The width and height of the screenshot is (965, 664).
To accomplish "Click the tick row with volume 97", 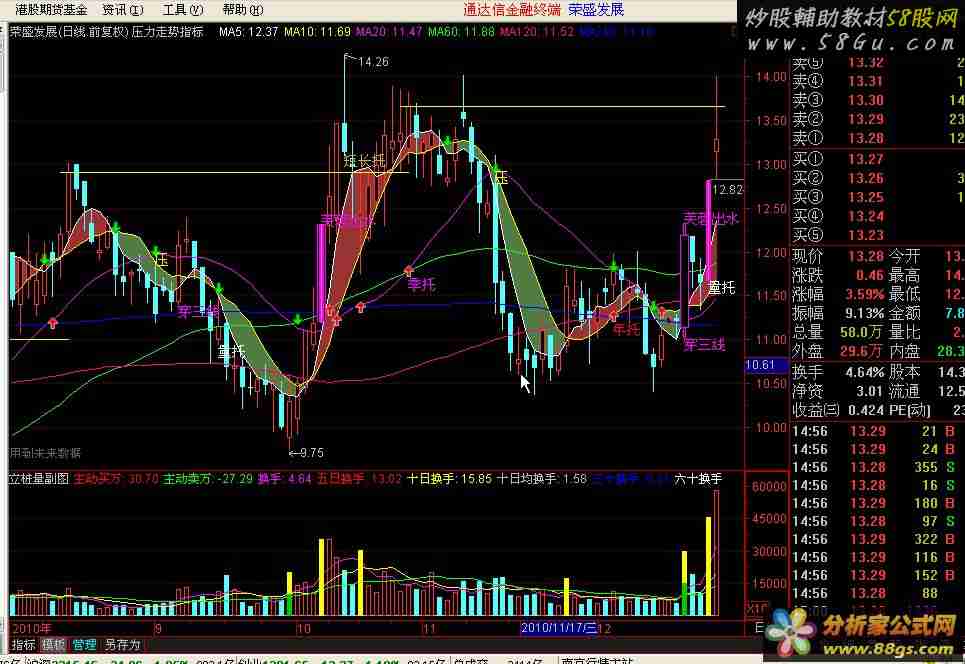I will pyautogui.click(x=875, y=522).
